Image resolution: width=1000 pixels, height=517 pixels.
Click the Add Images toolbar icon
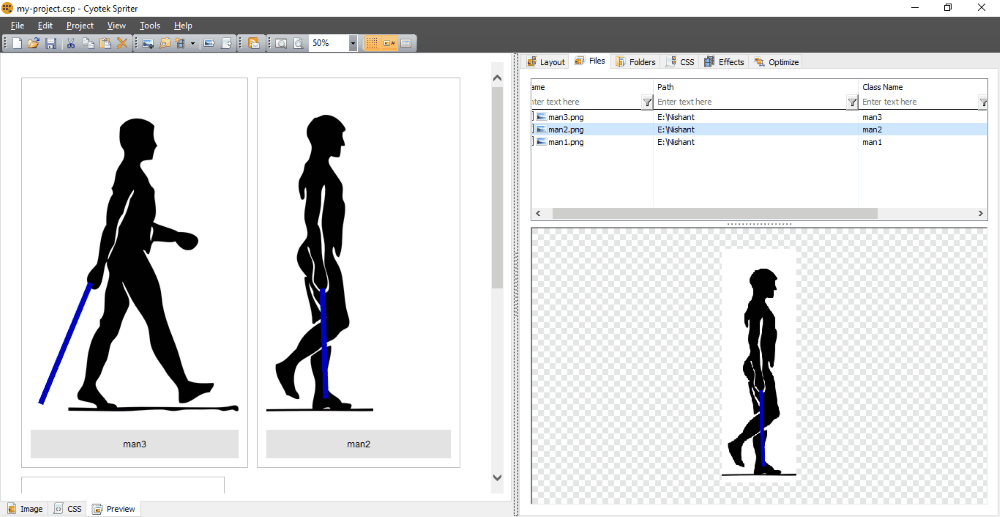pos(147,43)
